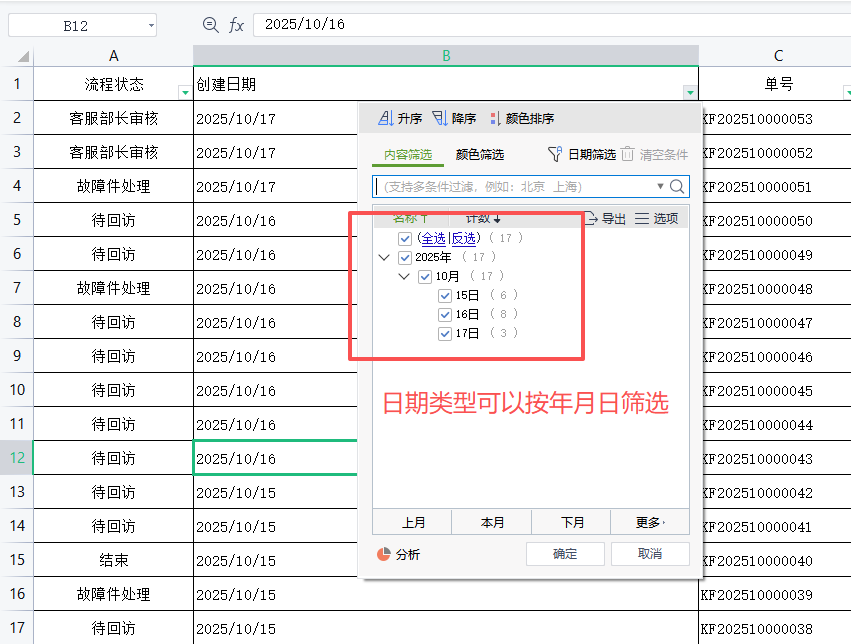Click the magnifier search icon in filter box

[x=677, y=186]
